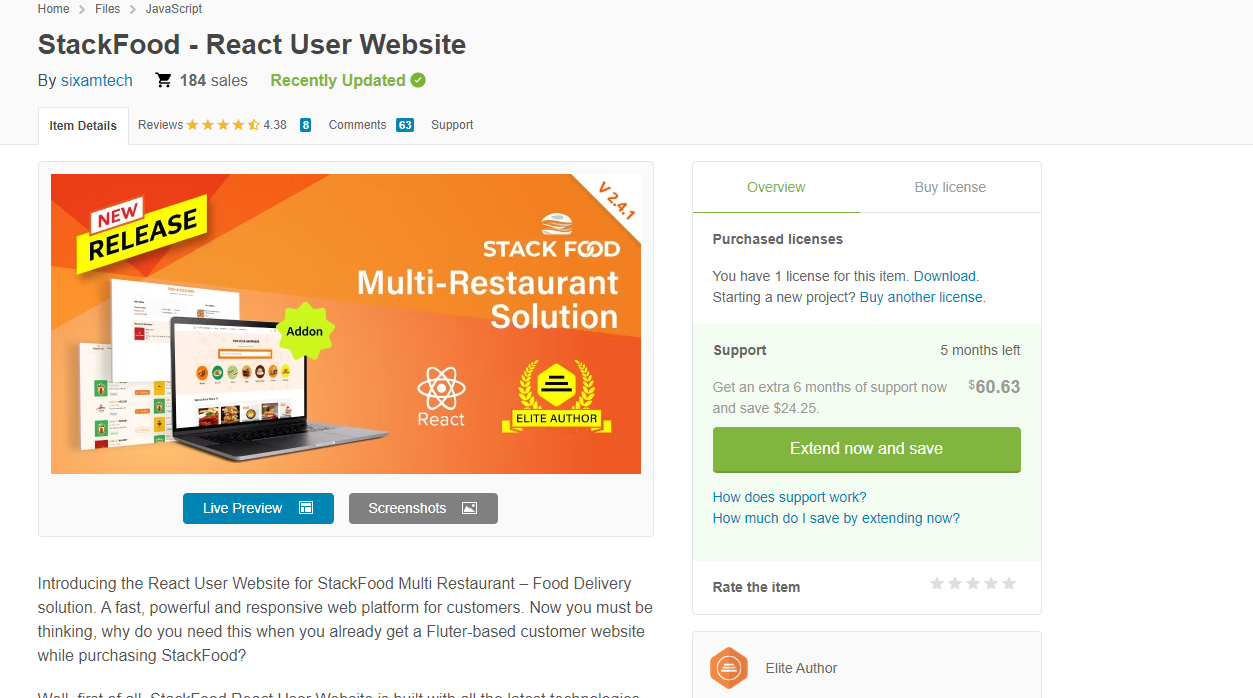Click the reviews count badge 8
Image resolution: width=1253 pixels, height=698 pixels.
coord(305,125)
